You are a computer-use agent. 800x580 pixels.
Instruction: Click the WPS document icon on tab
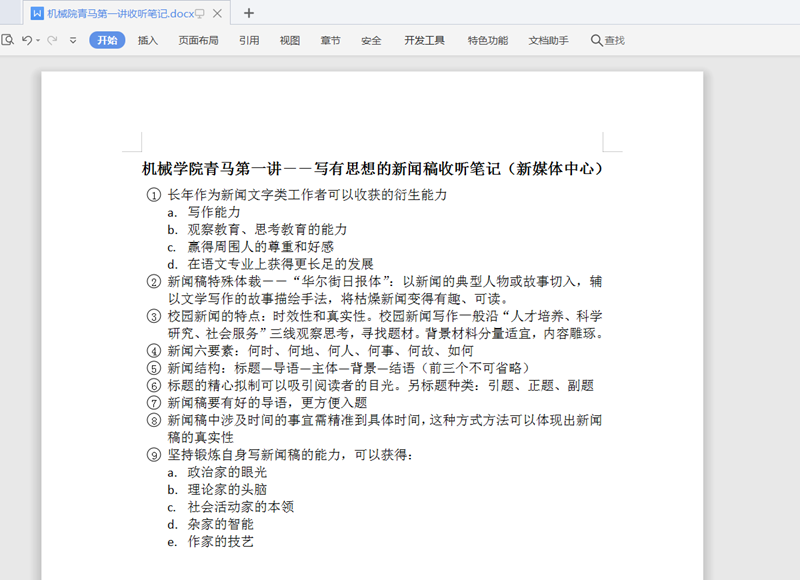click(x=37, y=14)
